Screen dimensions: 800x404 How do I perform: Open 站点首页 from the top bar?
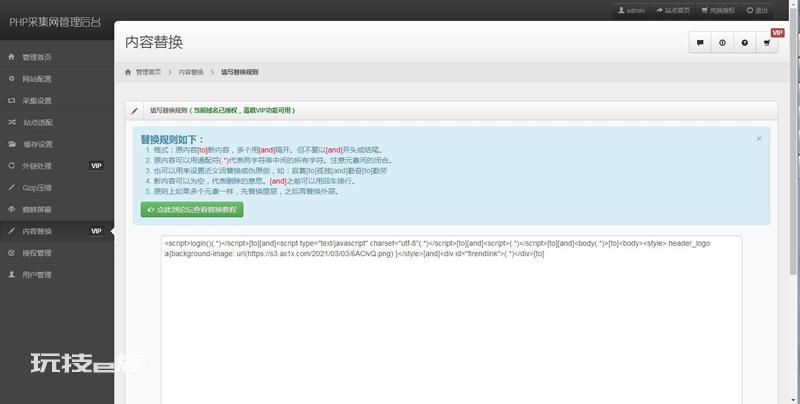(x=673, y=10)
